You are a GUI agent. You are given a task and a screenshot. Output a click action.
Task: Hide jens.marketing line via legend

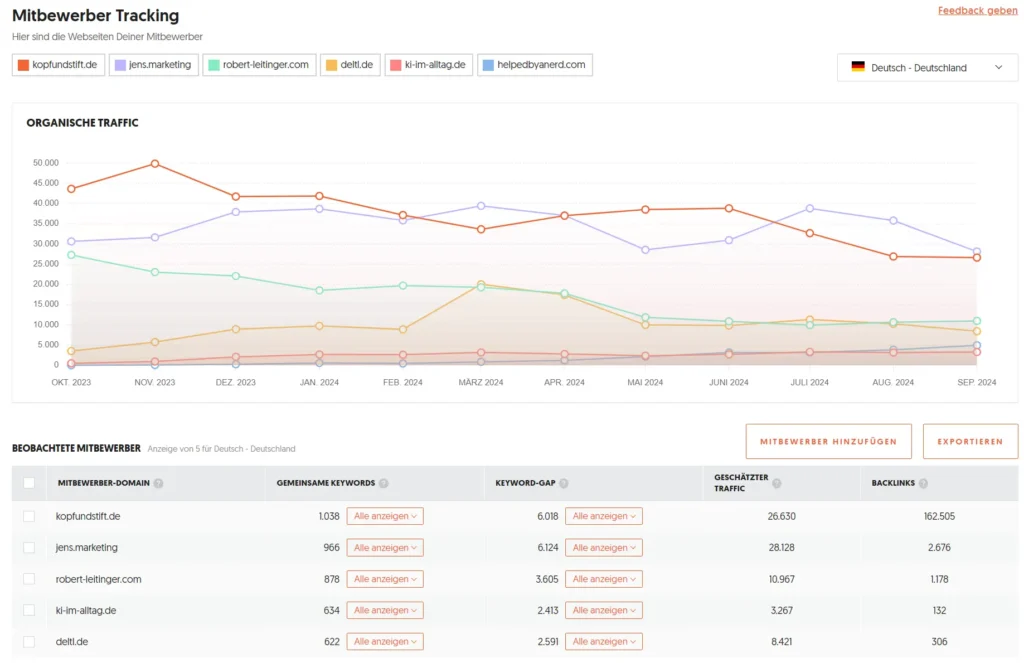click(153, 65)
